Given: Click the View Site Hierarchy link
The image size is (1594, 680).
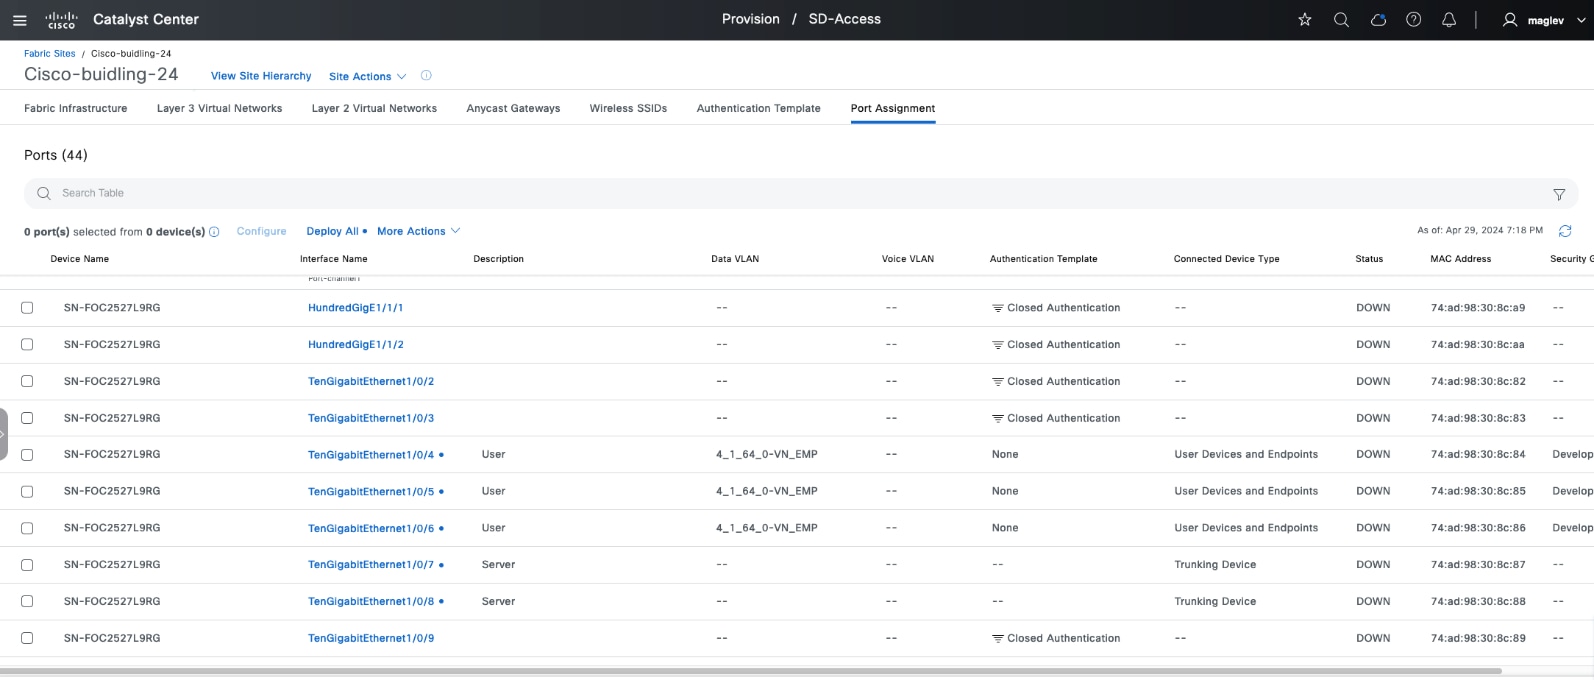Looking at the screenshot, I should pos(261,76).
